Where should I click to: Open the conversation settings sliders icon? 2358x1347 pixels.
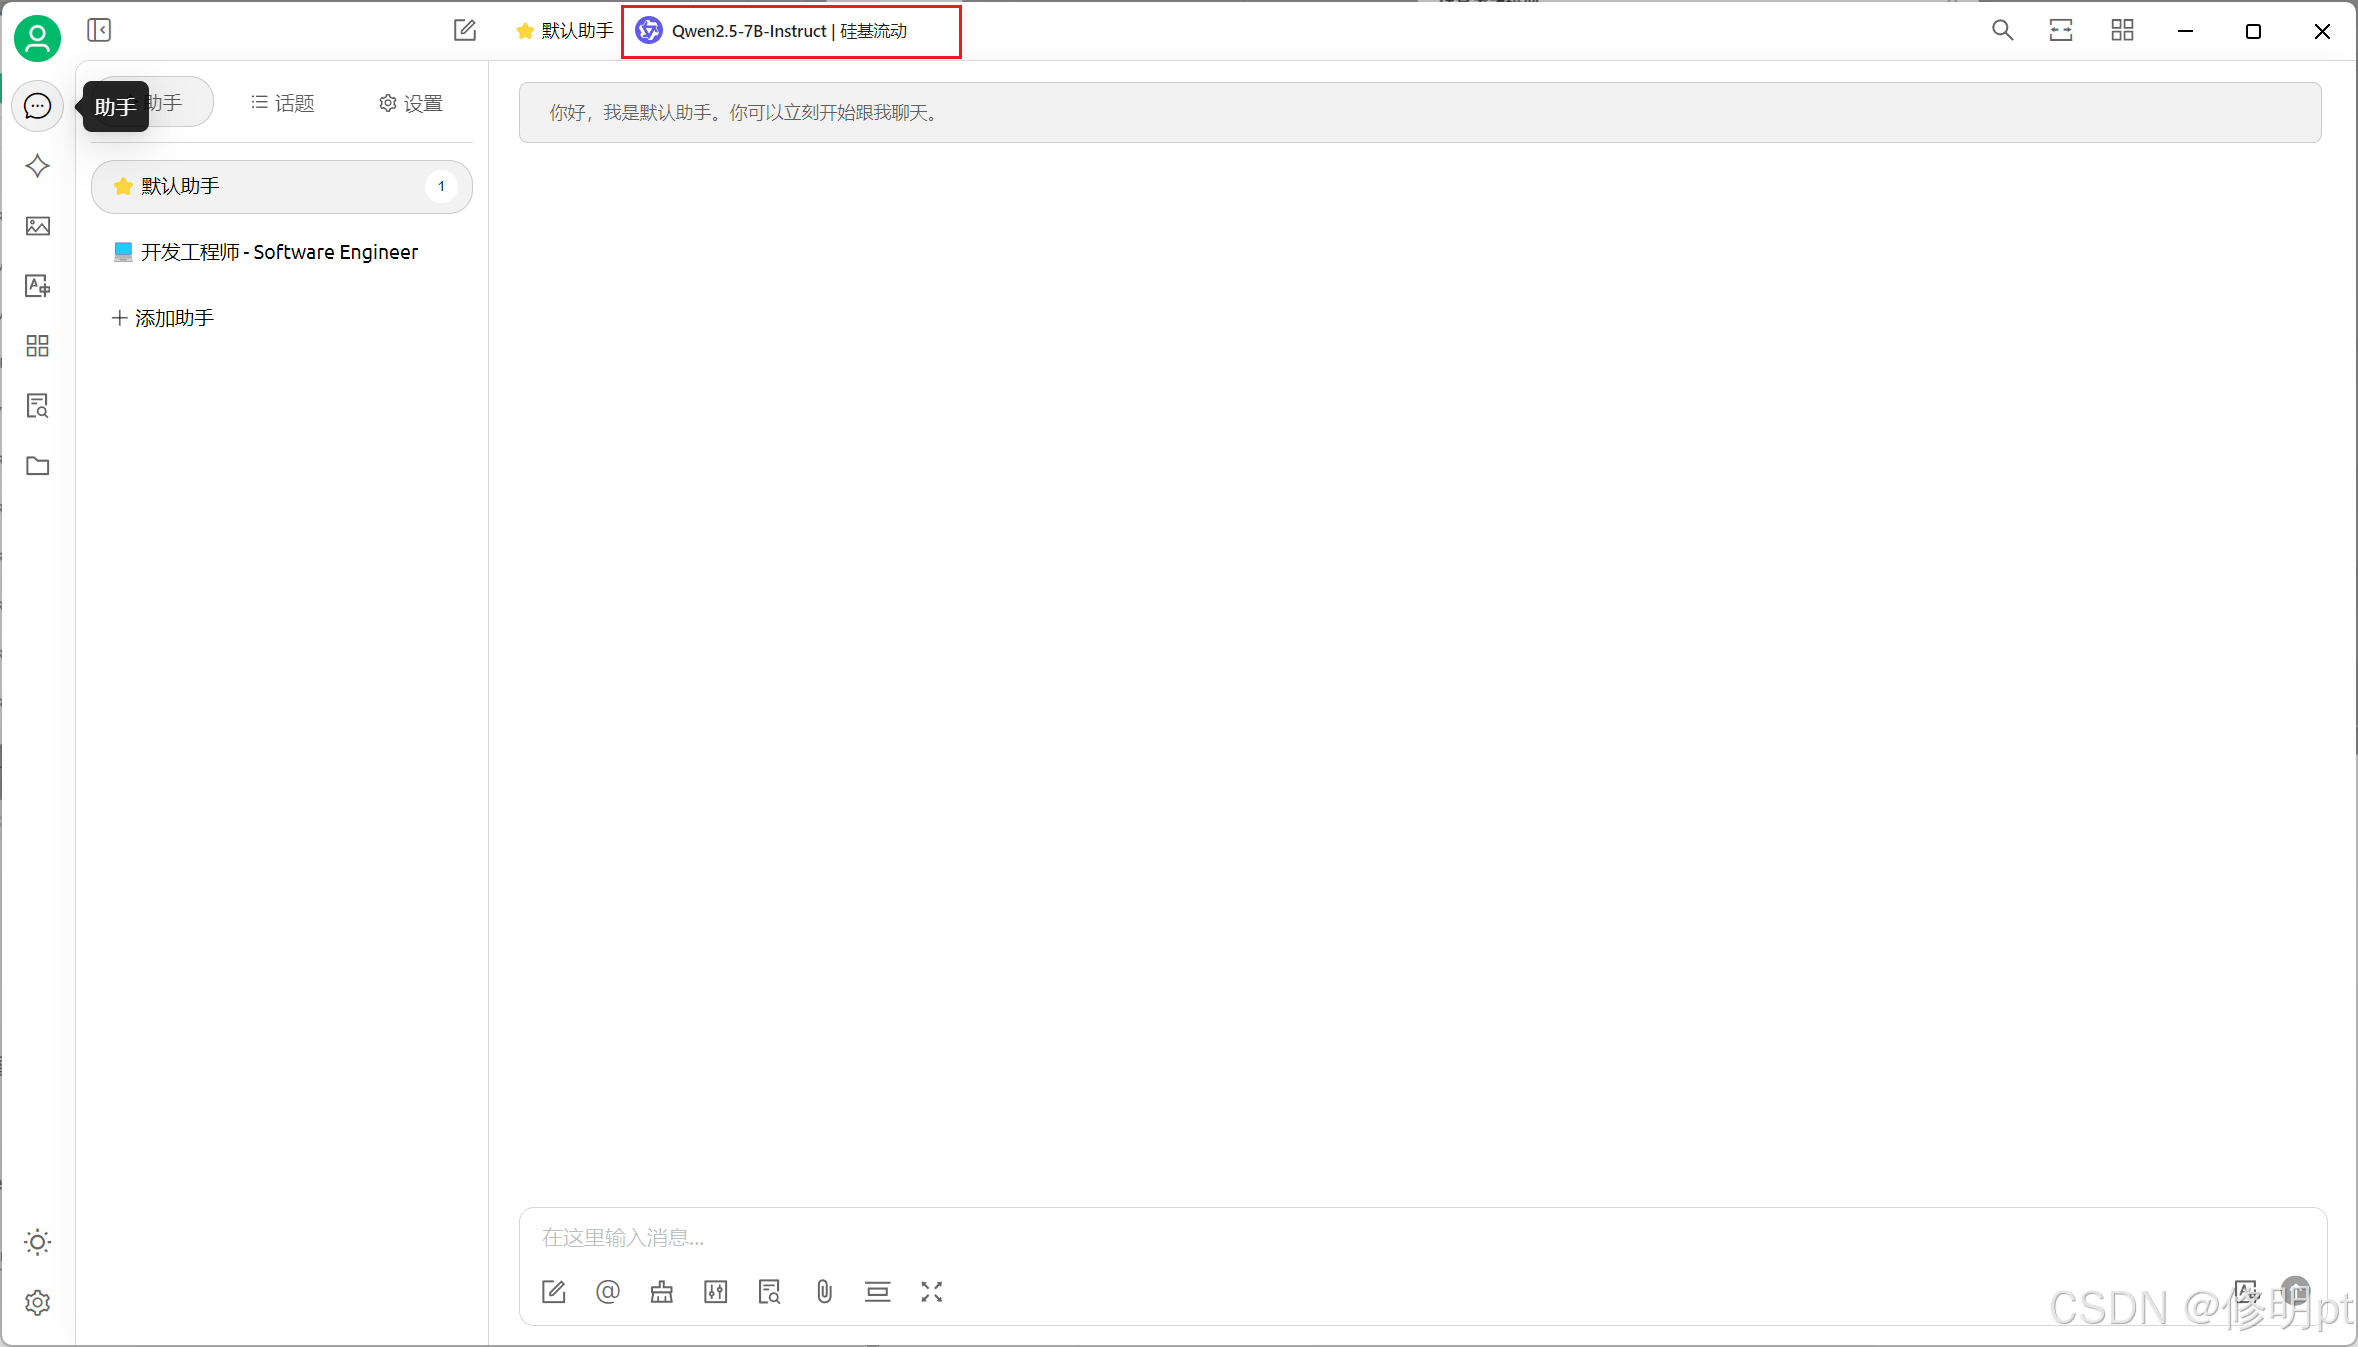point(716,1292)
